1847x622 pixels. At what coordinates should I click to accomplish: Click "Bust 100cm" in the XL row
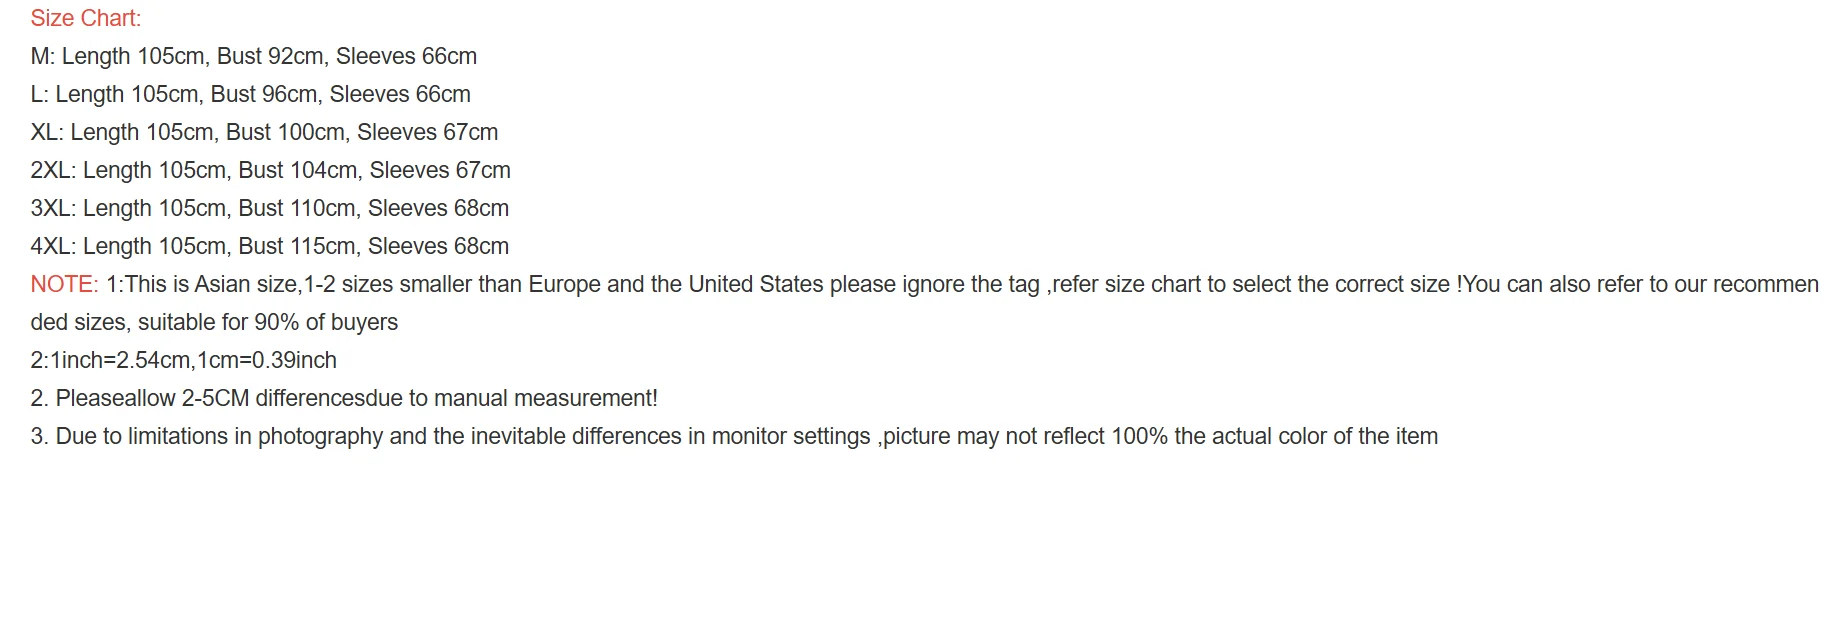[x=286, y=132]
